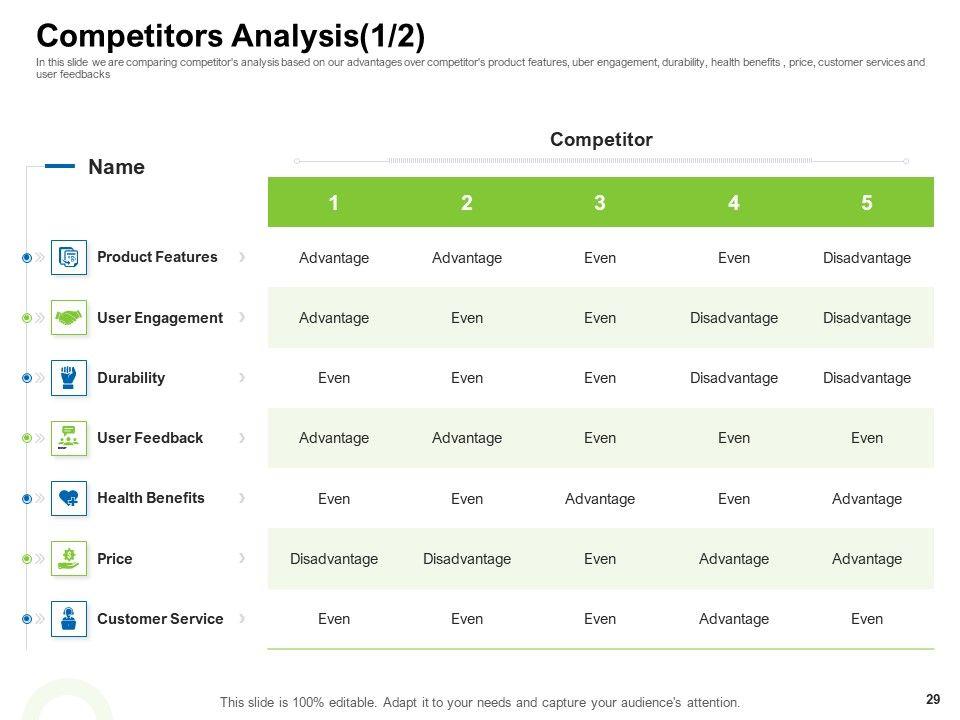Click the Competitors Analysis(1/2) title
Viewport: 960px width, 720px height.
pos(231,36)
